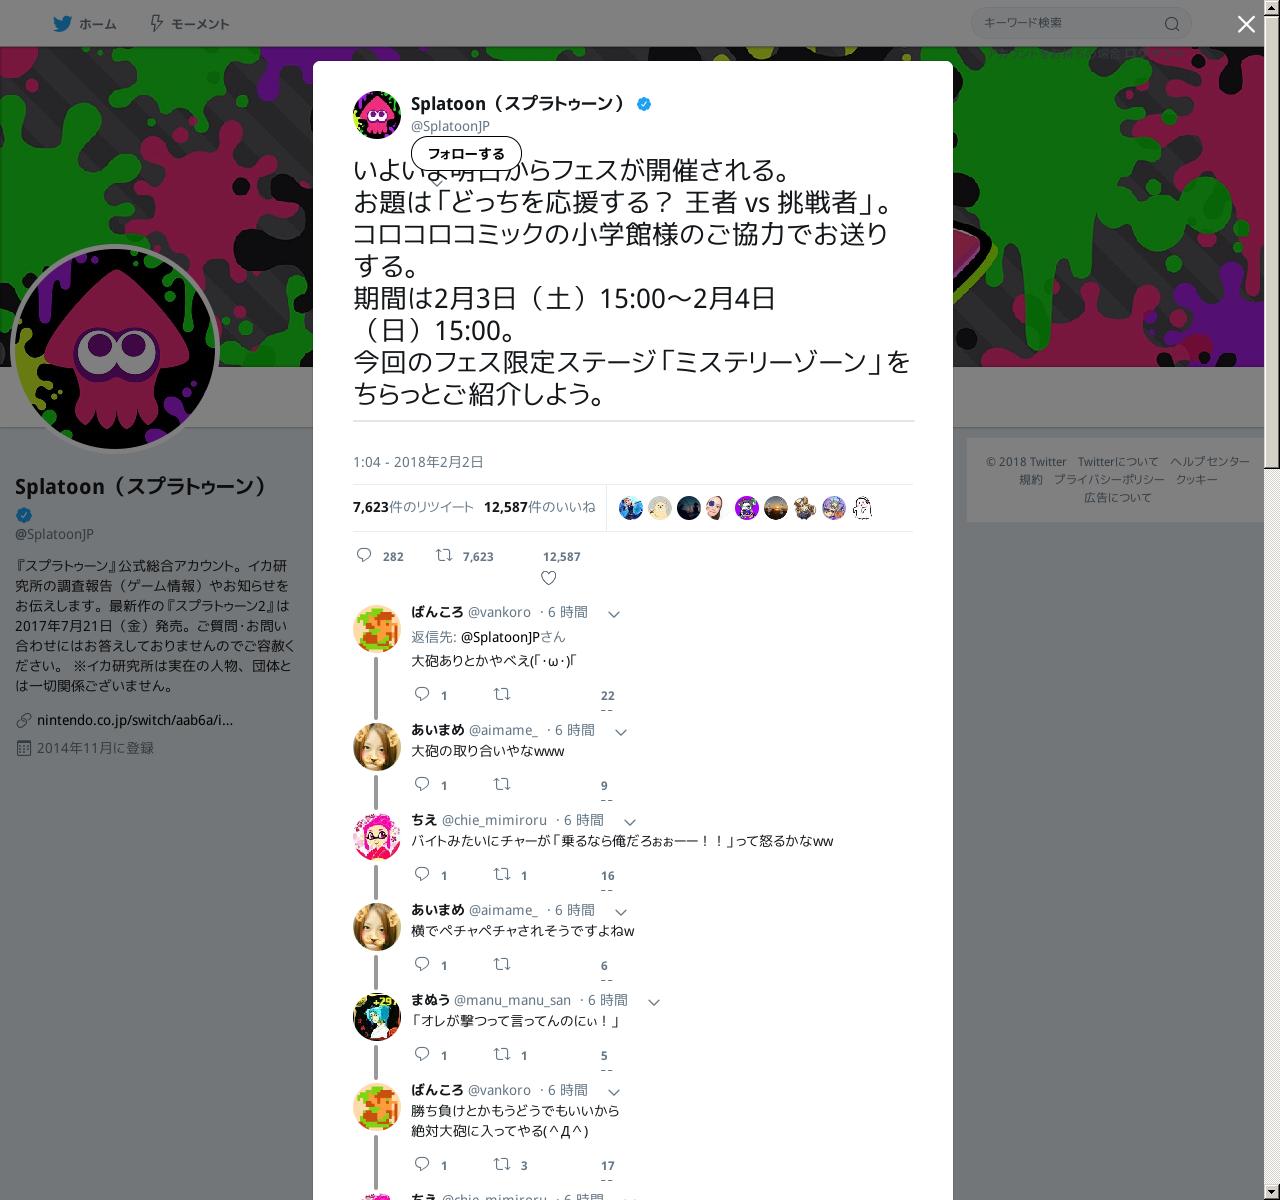The image size is (1280, 1200).
Task: Expand options chevron on ばんころ's first reply
Action: tap(614, 614)
